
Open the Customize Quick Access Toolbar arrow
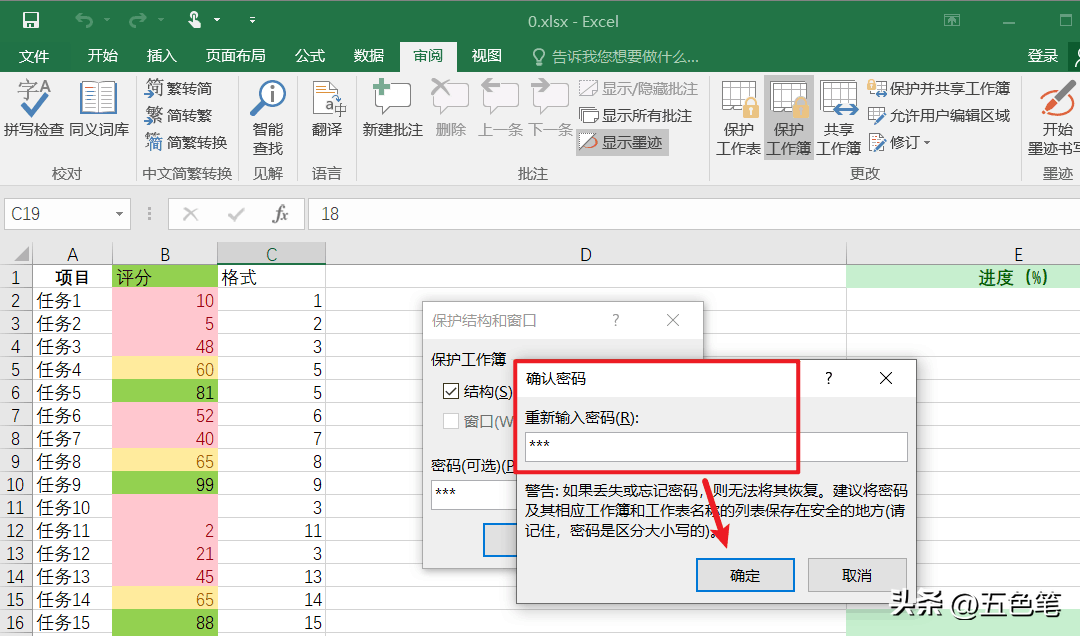tap(252, 21)
